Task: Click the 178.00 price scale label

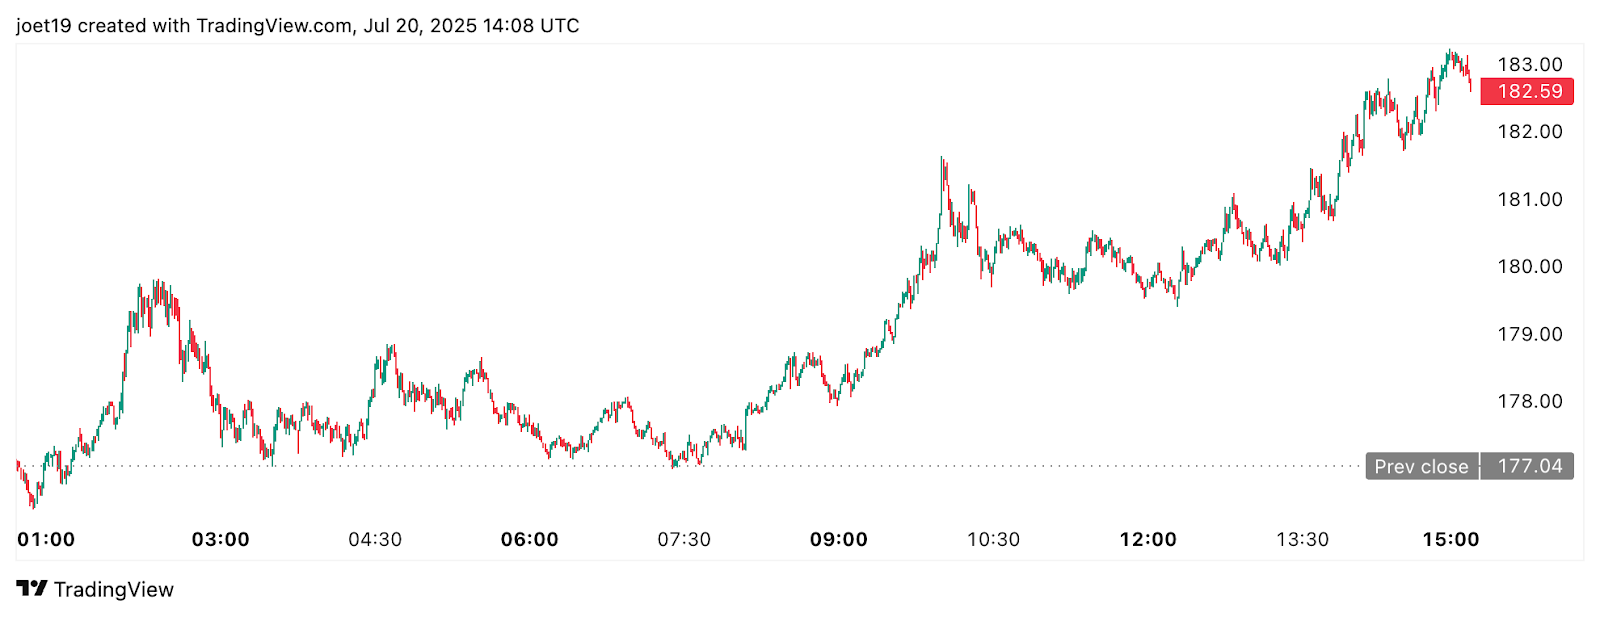Action: [x=1529, y=402]
